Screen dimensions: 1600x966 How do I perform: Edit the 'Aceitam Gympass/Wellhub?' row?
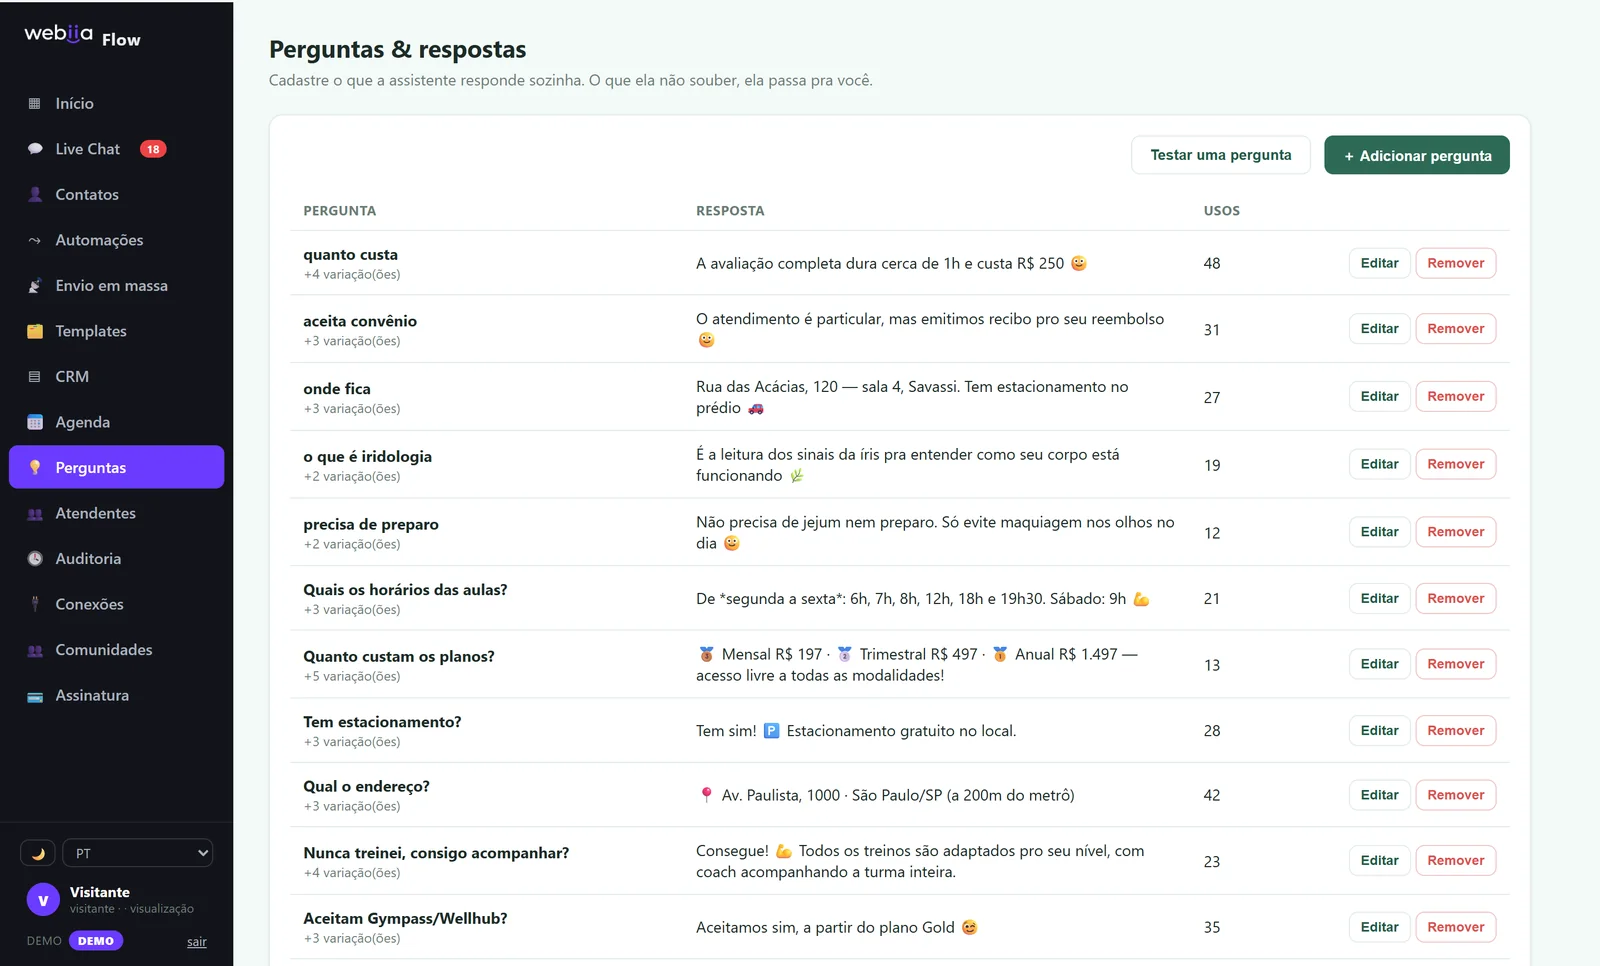click(x=1379, y=927)
